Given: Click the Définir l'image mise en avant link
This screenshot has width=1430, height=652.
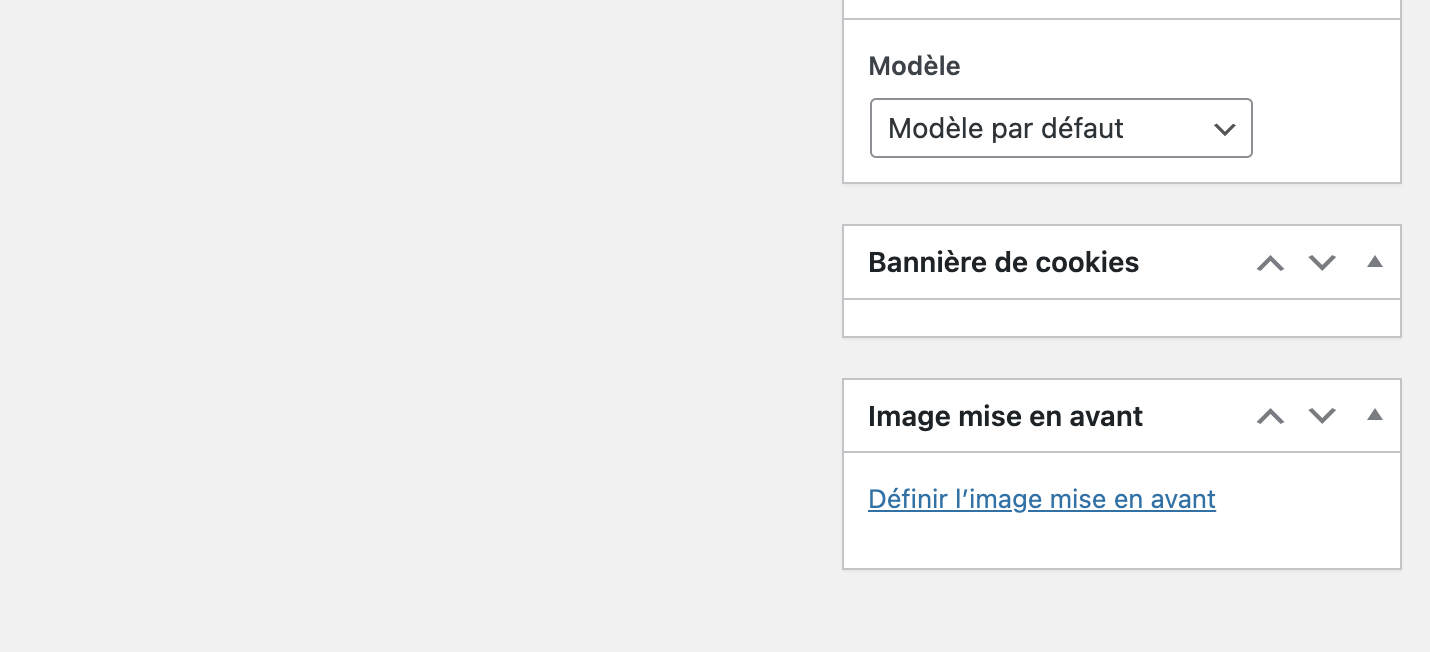Looking at the screenshot, I should click(1041, 499).
